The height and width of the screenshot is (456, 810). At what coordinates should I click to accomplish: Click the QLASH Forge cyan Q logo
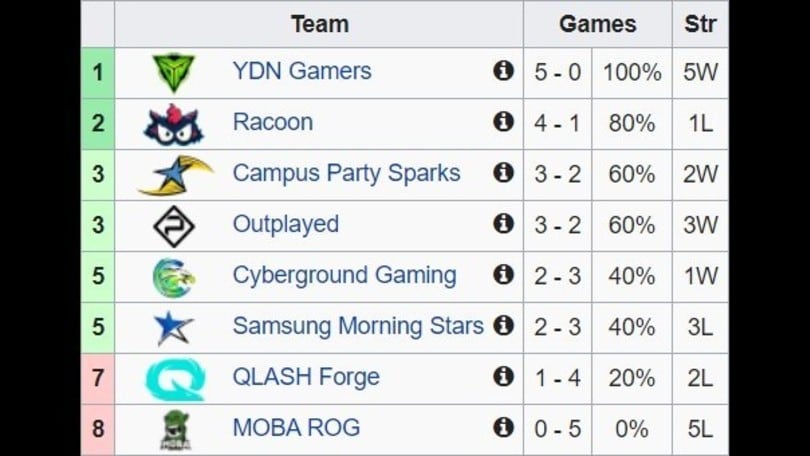click(x=175, y=380)
